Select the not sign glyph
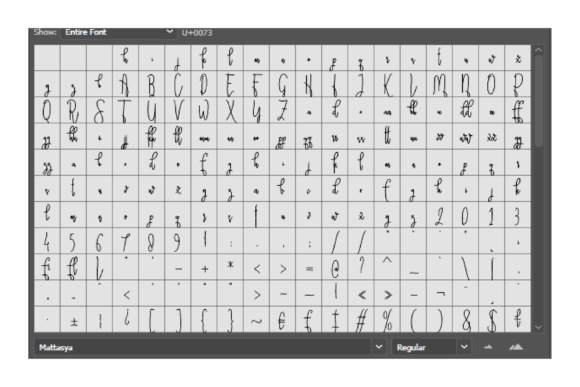580x387 pixels. point(439,293)
